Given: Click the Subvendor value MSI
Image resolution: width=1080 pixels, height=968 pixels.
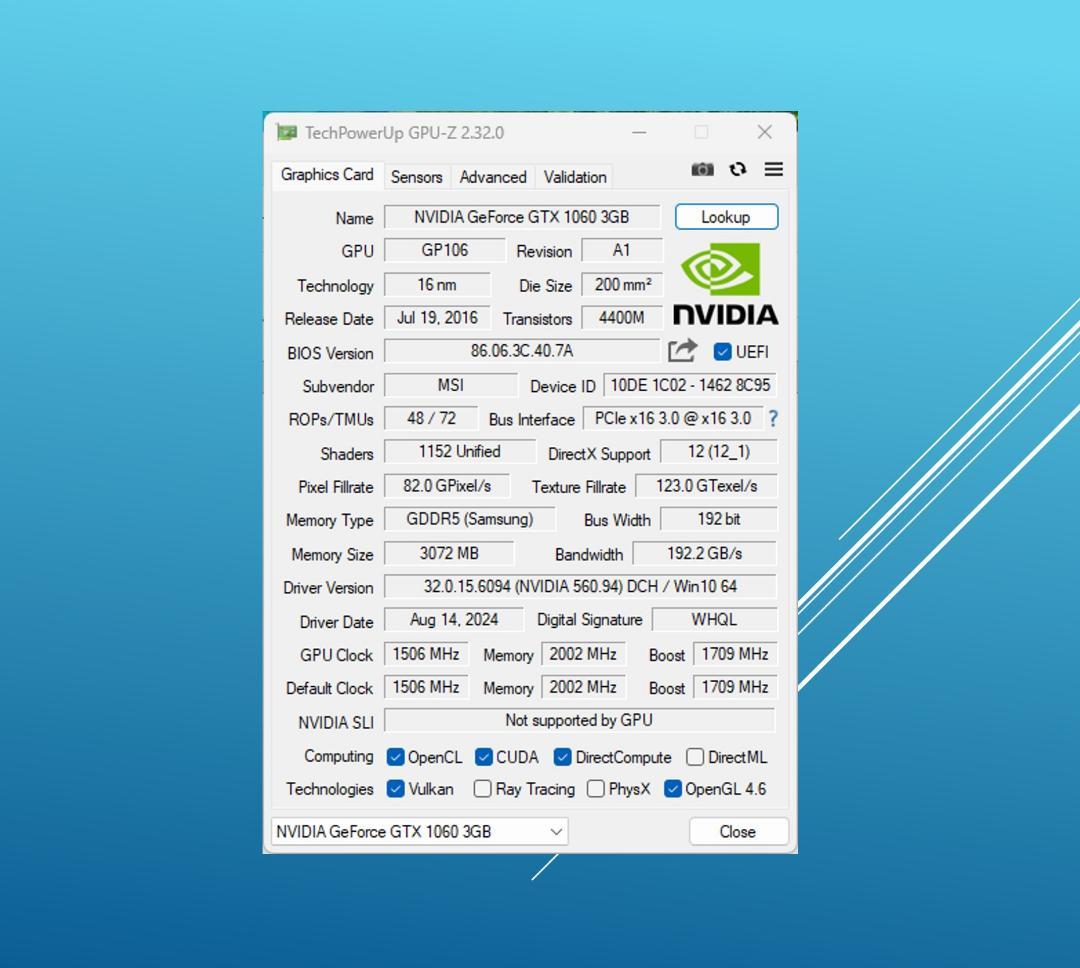Looking at the screenshot, I should 450,385.
